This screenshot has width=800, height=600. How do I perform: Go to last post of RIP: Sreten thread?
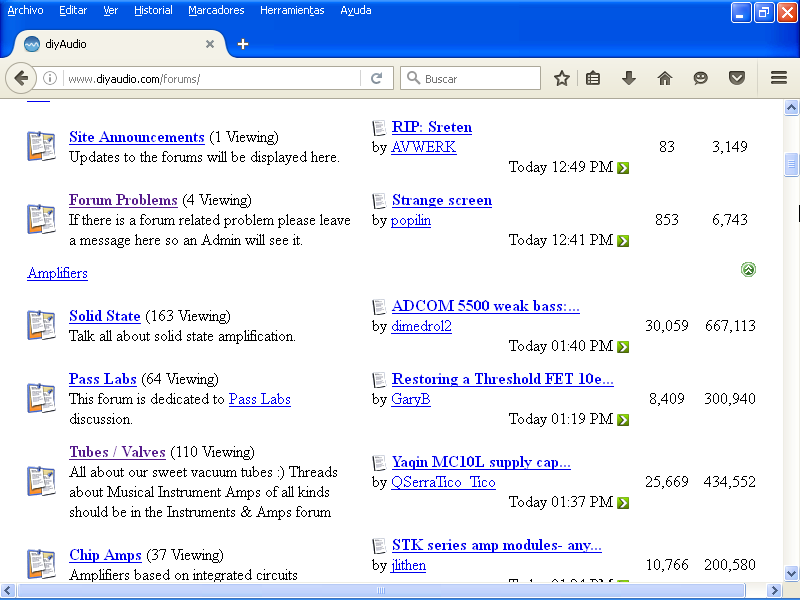pyautogui.click(x=623, y=168)
